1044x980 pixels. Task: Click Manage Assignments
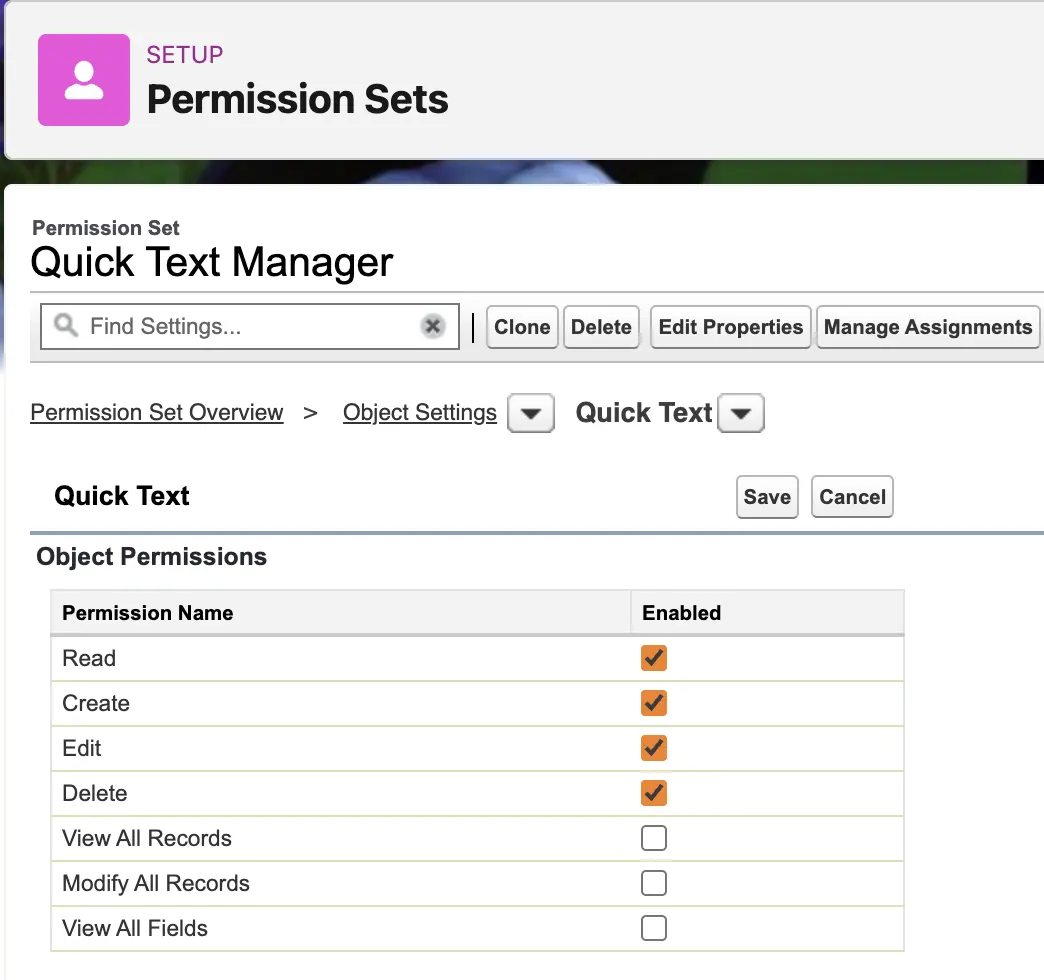927,327
